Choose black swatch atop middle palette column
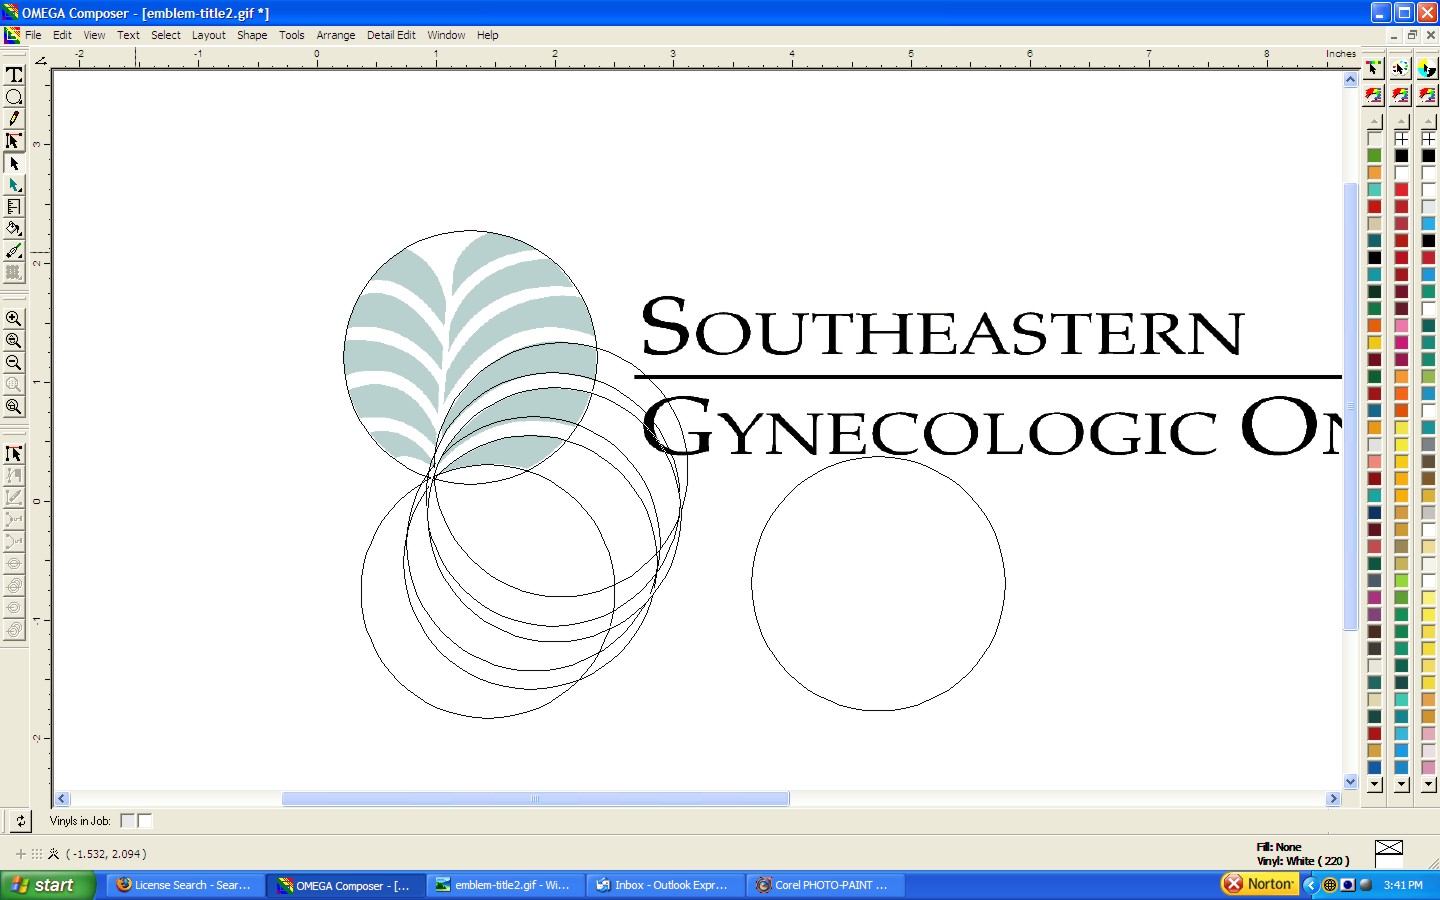Image resolution: width=1440 pixels, height=900 pixels. click(1401, 155)
